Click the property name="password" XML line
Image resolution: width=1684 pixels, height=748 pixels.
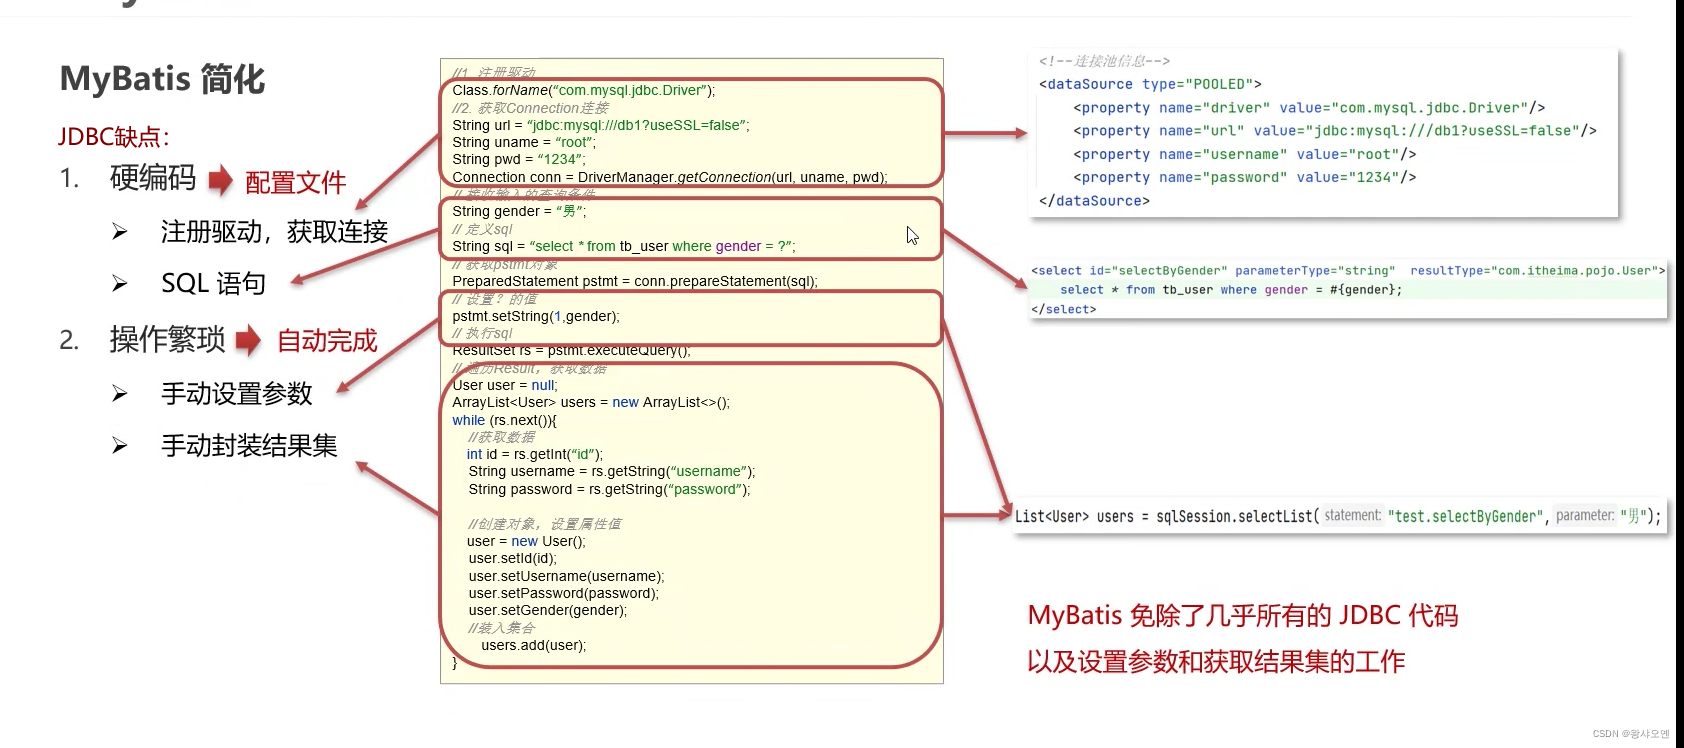(x=1245, y=177)
